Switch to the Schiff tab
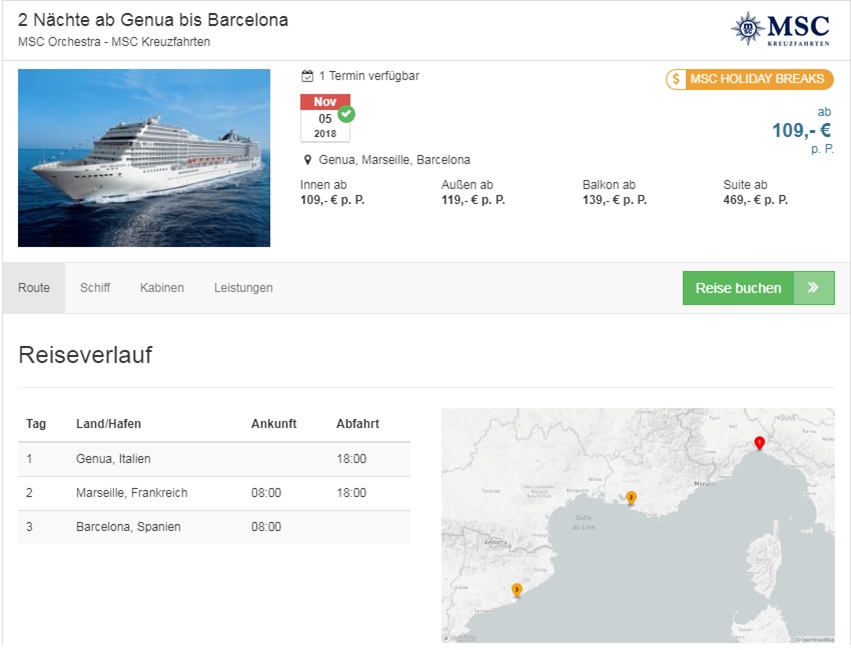Image resolution: width=851 pixels, height=650 pixels. [95, 288]
